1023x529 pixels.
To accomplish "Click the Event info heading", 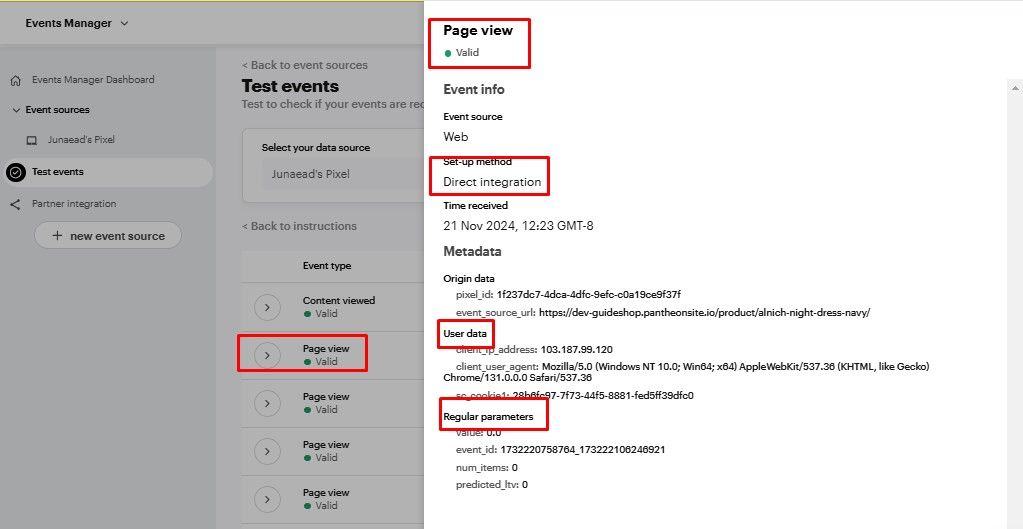I will [474, 89].
